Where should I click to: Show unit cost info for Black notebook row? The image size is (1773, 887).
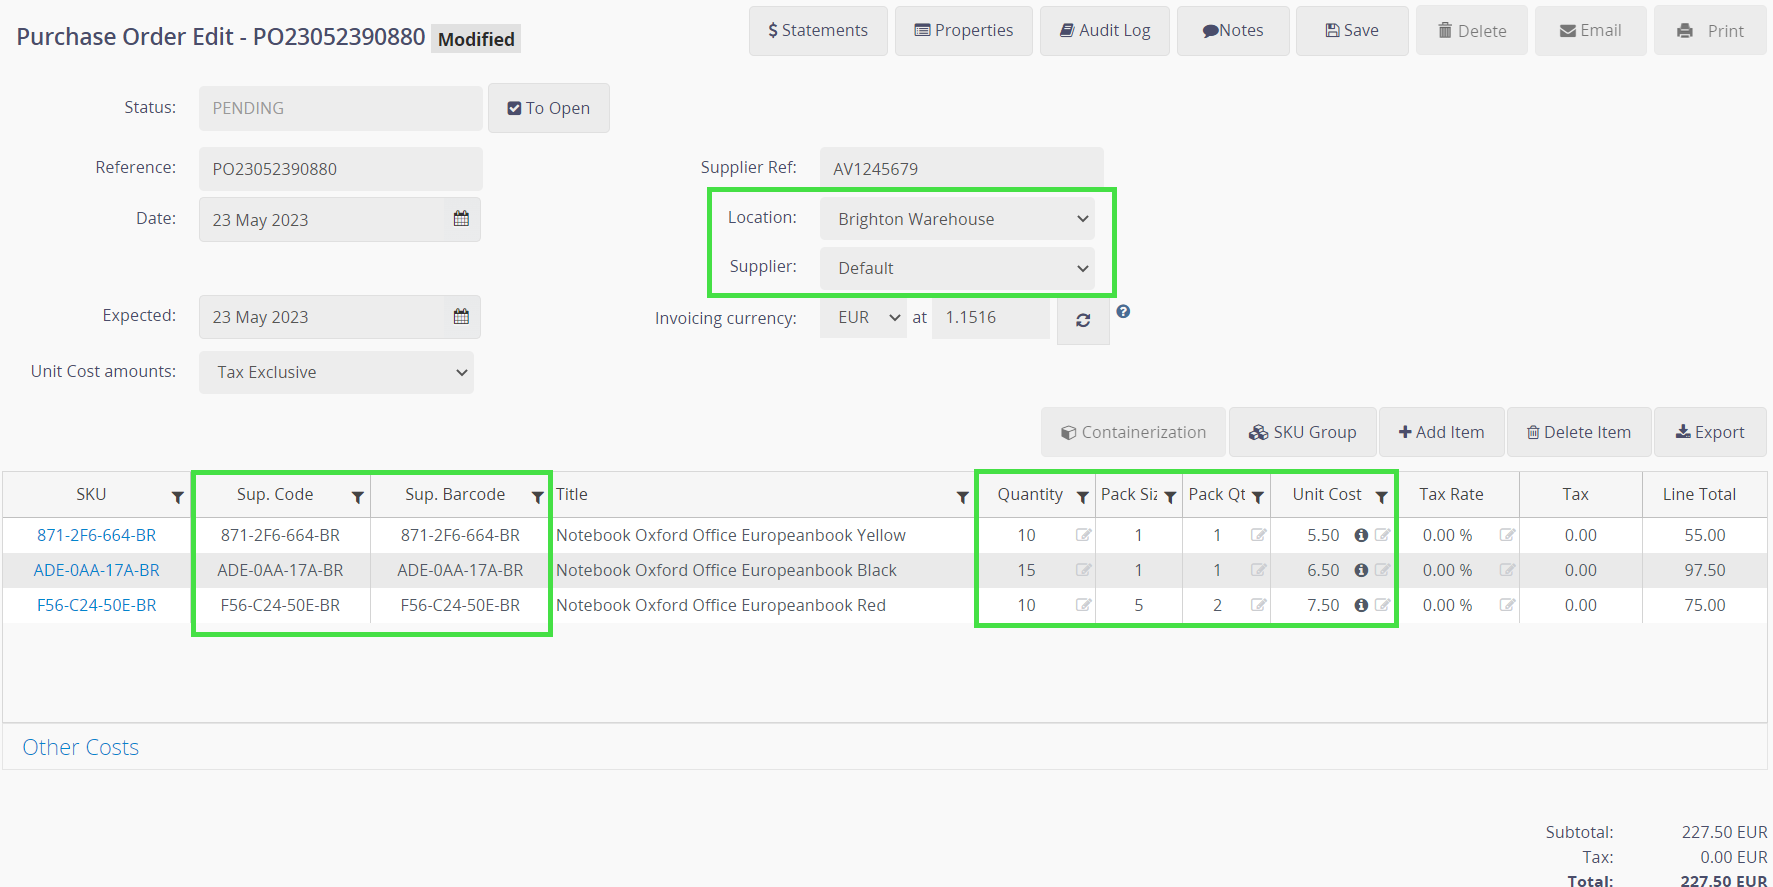[1361, 570]
